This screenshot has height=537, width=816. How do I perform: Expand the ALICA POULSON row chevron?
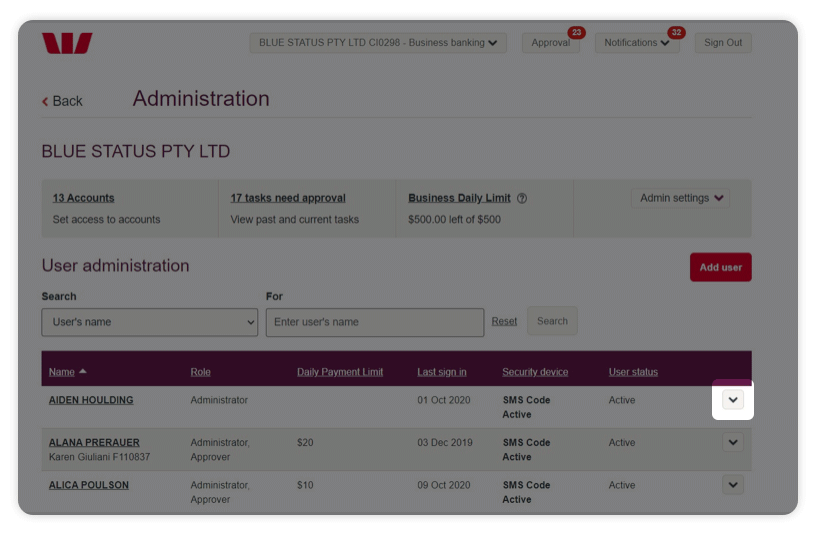click(x=733, y=485)
